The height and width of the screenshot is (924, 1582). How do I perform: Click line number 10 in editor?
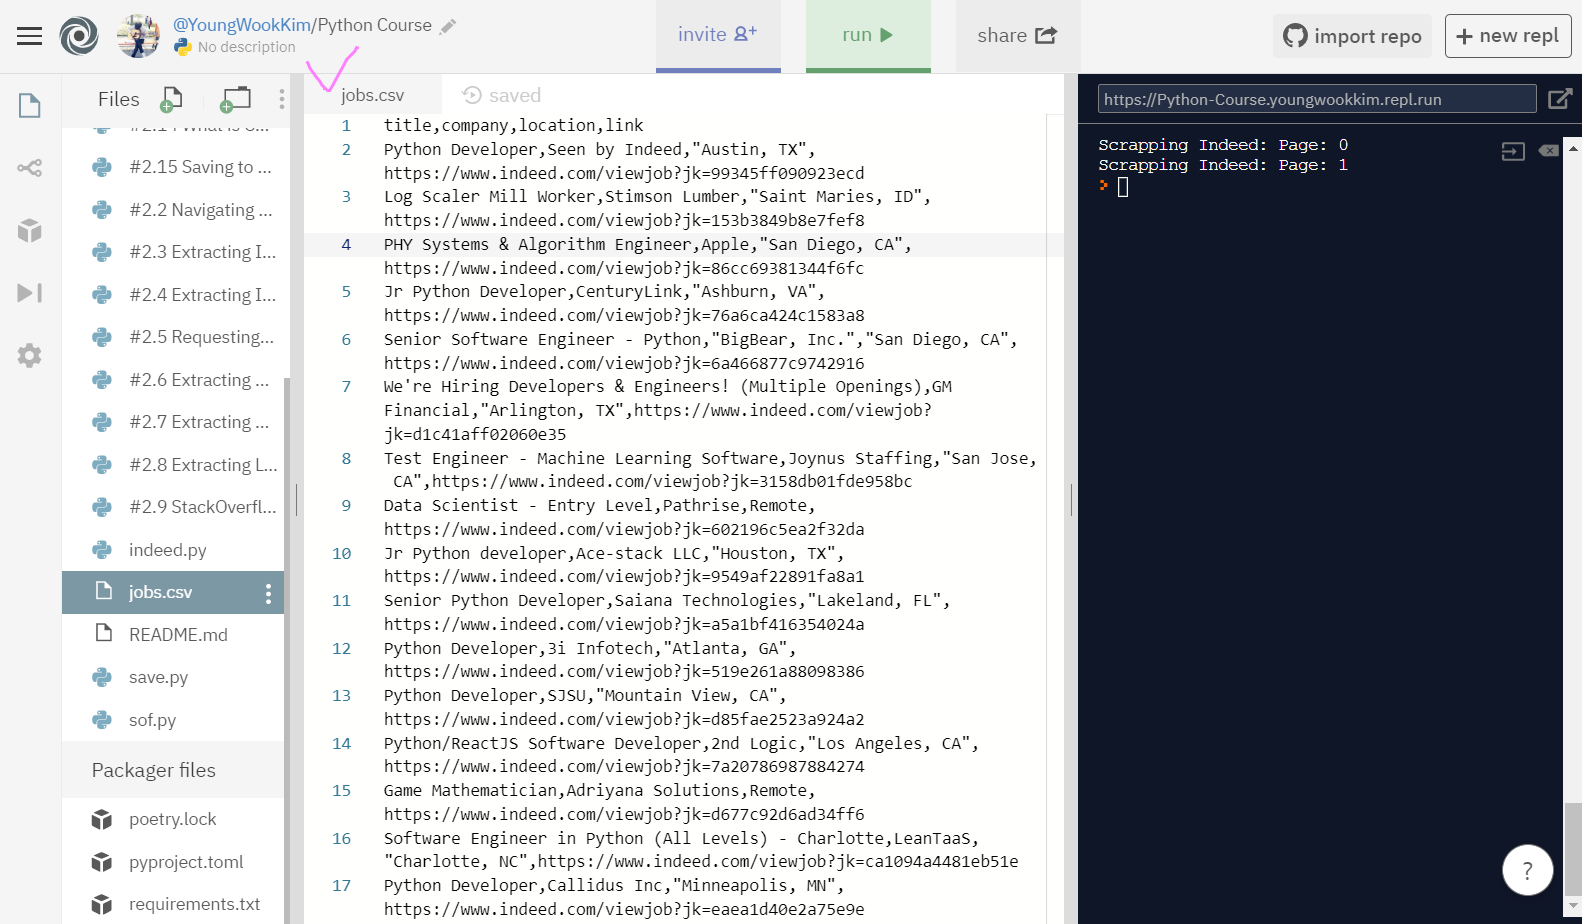(x=342, y=553)
